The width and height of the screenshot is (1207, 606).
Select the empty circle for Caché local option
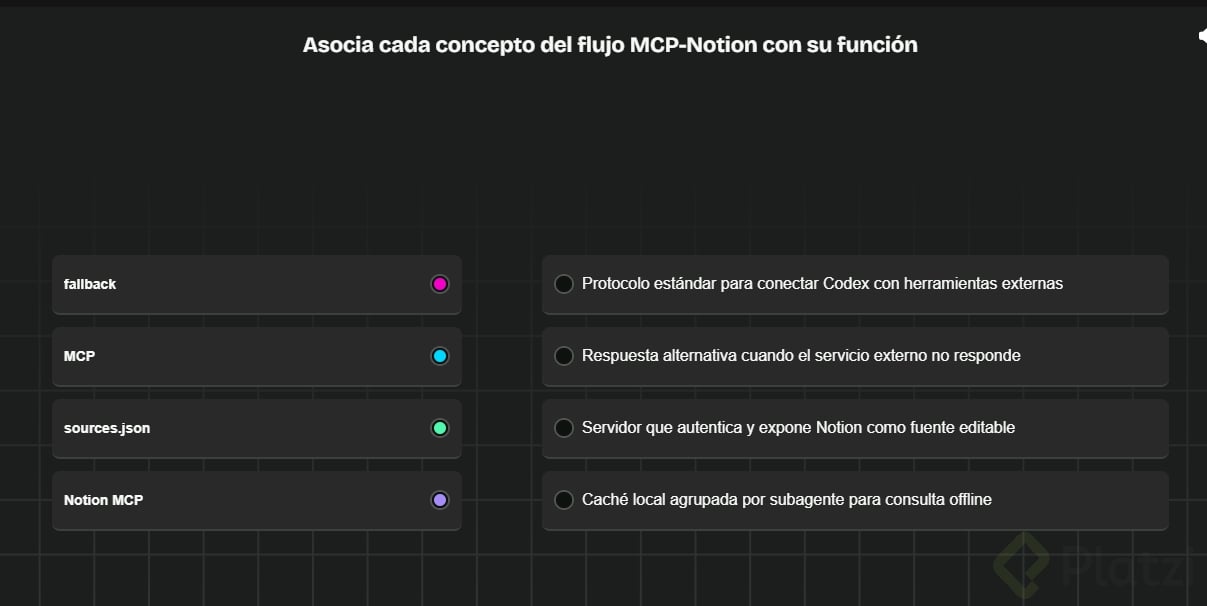click(x=564, y=500)
